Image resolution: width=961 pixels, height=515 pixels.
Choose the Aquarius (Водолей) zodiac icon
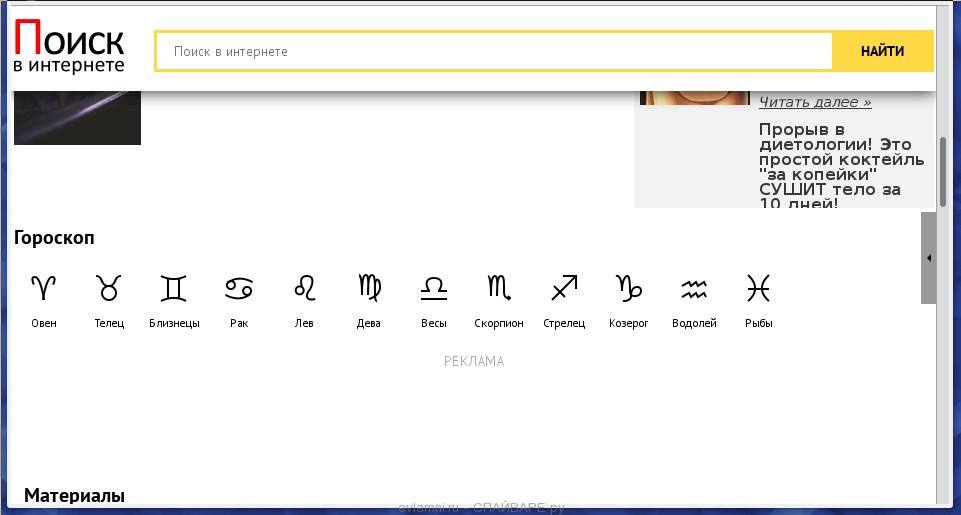694,289
